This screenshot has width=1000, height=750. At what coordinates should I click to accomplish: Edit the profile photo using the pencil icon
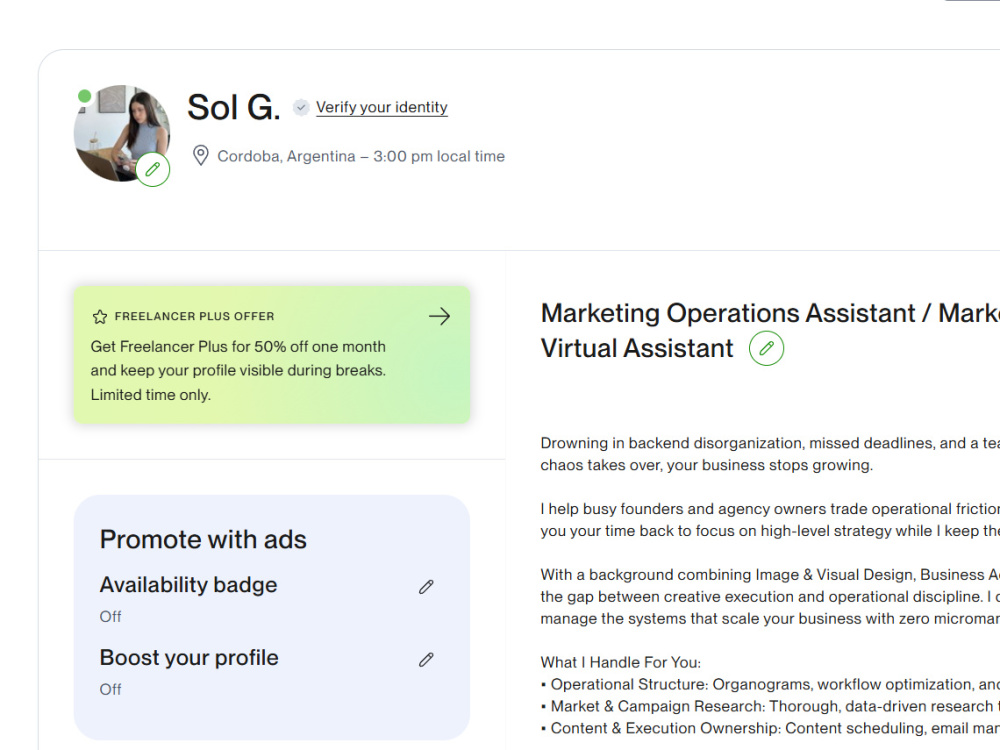tap(152, 169)
